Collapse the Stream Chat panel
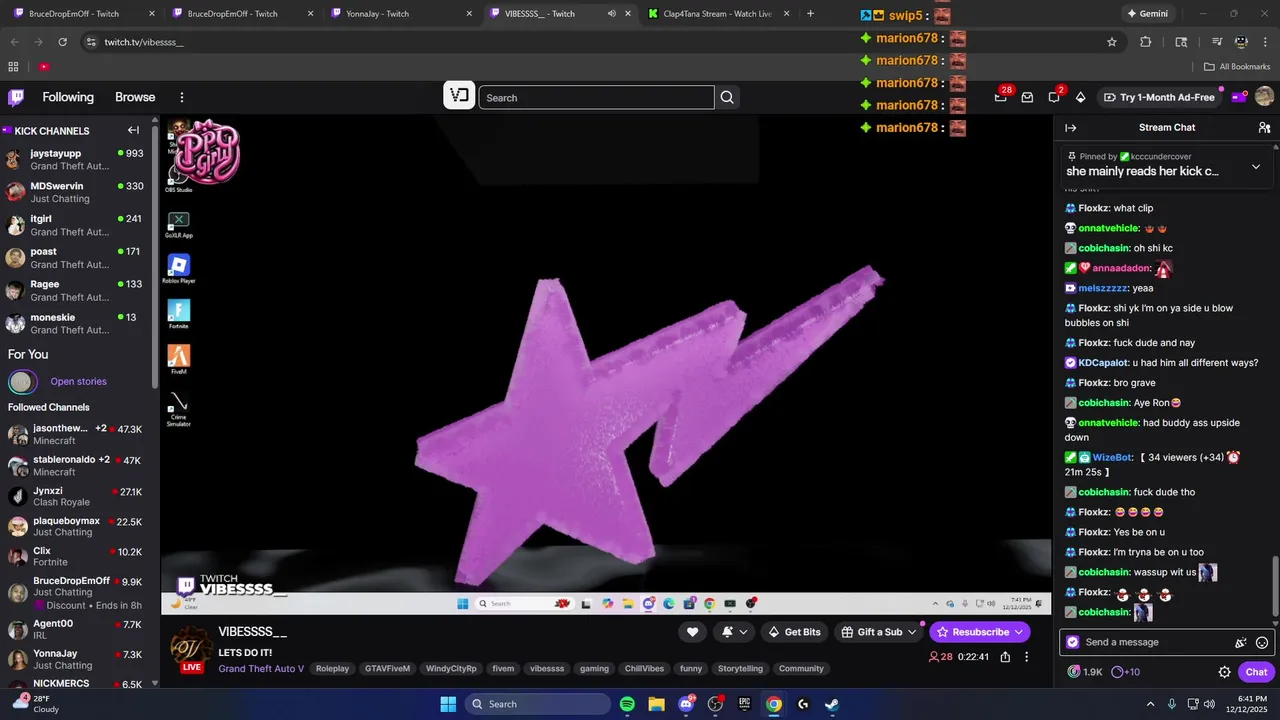The height and width of the screenshot is (720, 1280). [1070, 128]
